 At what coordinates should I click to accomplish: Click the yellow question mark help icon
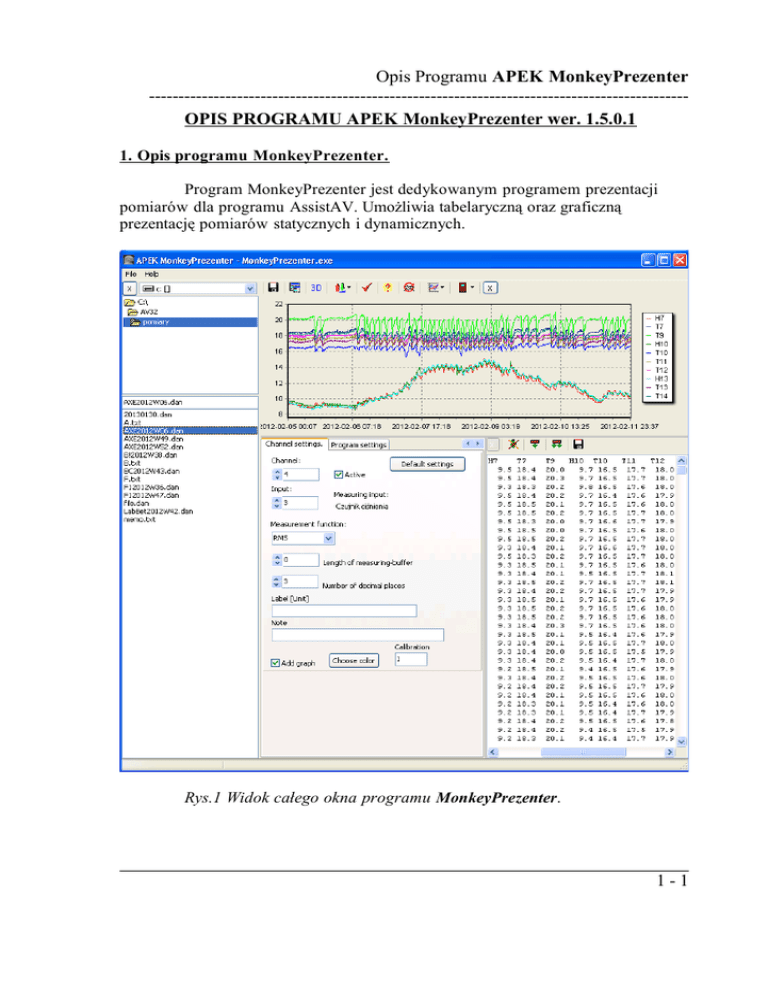388,288
